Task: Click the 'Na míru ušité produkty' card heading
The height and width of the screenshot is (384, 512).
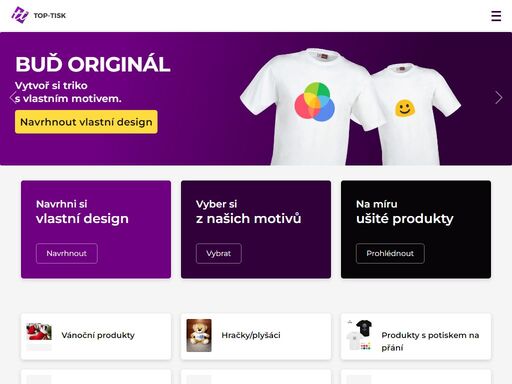Action: [405, 212]
